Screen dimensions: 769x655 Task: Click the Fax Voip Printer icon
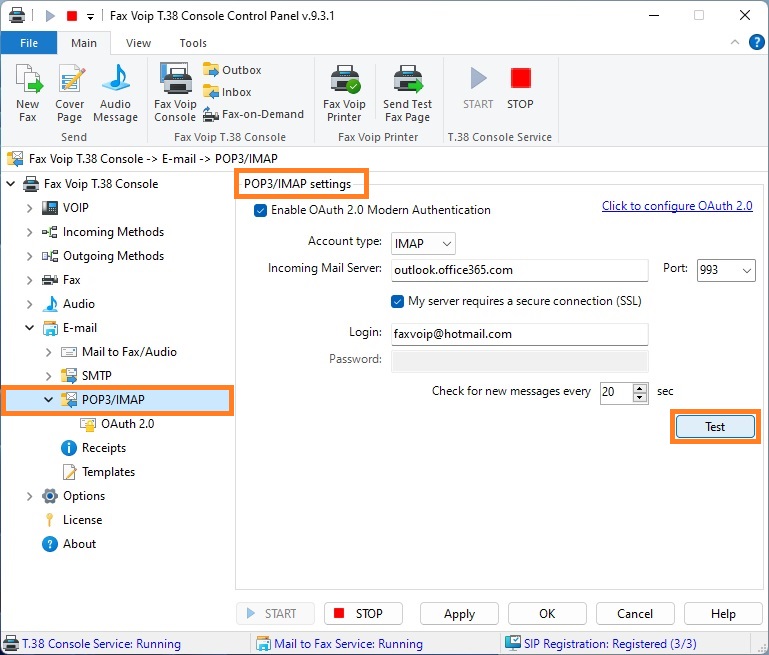tap(345, 79)
